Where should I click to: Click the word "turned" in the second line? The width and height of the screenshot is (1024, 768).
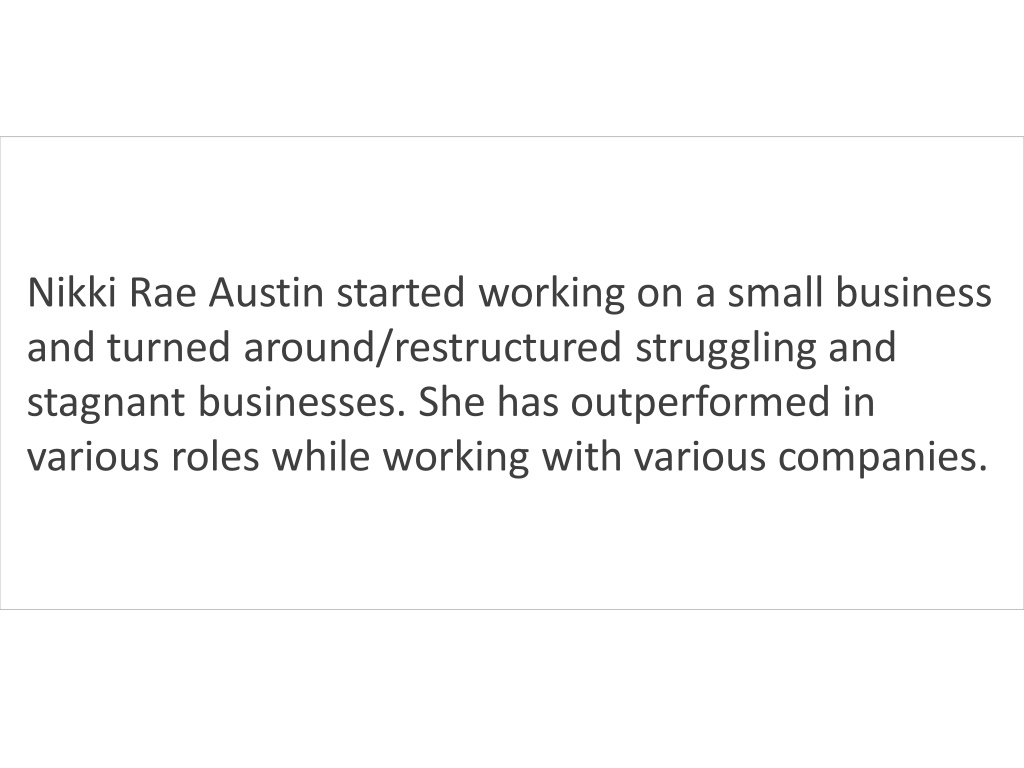pos(168,347)
